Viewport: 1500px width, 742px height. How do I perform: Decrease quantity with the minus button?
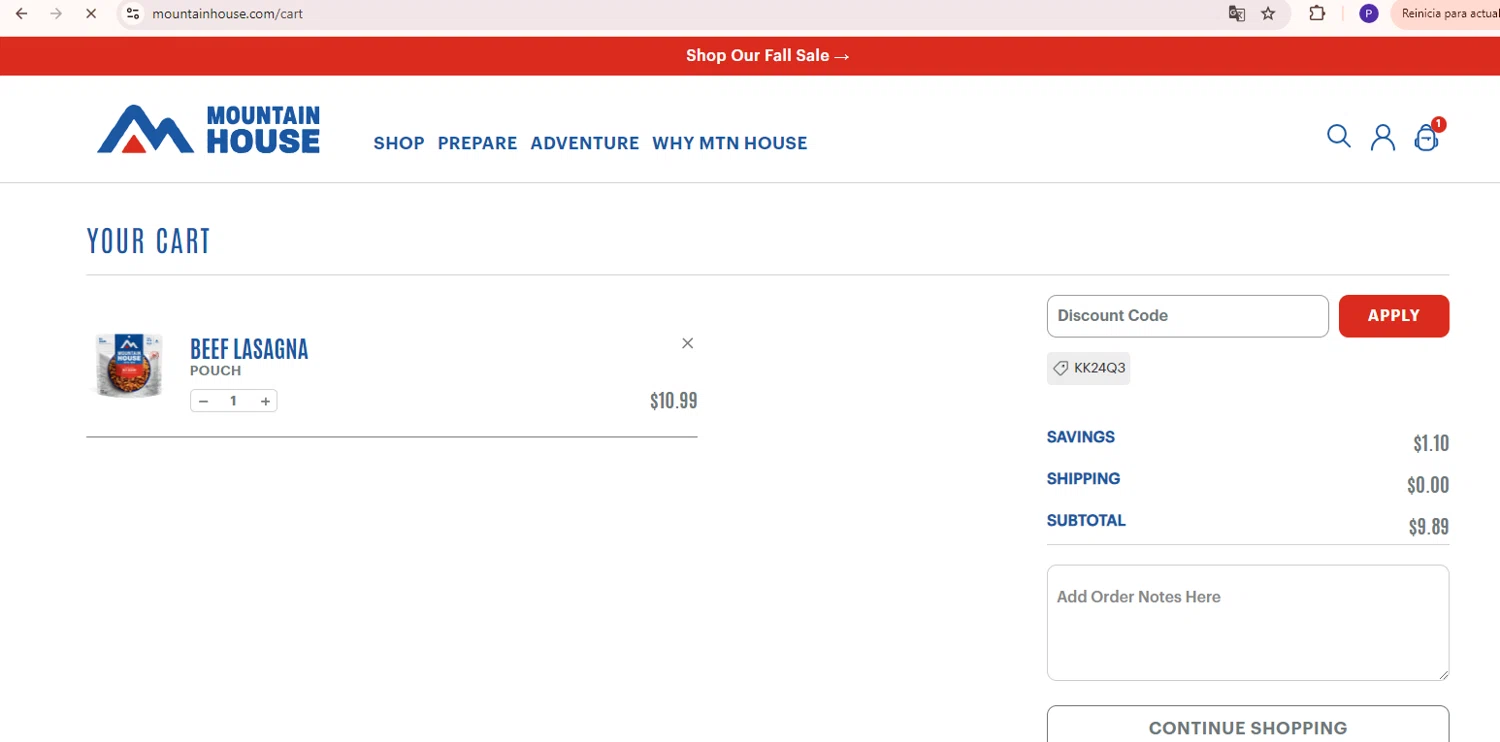(x=203, y=401)
